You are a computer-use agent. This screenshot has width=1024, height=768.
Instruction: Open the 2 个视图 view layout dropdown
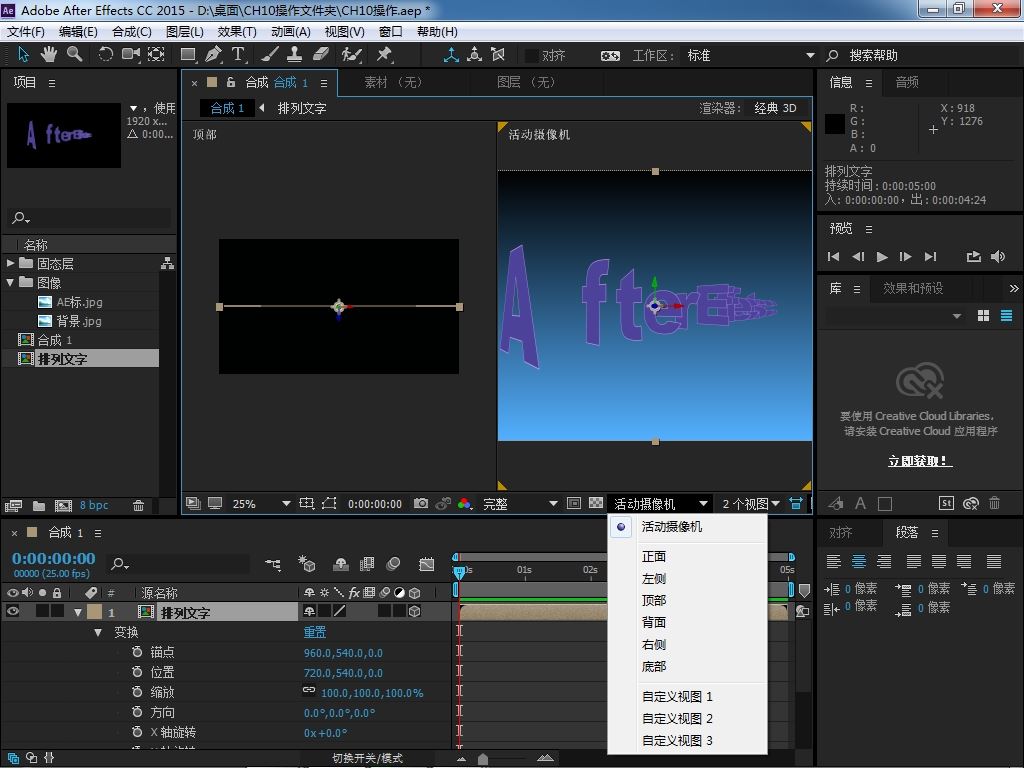(750, 504)
